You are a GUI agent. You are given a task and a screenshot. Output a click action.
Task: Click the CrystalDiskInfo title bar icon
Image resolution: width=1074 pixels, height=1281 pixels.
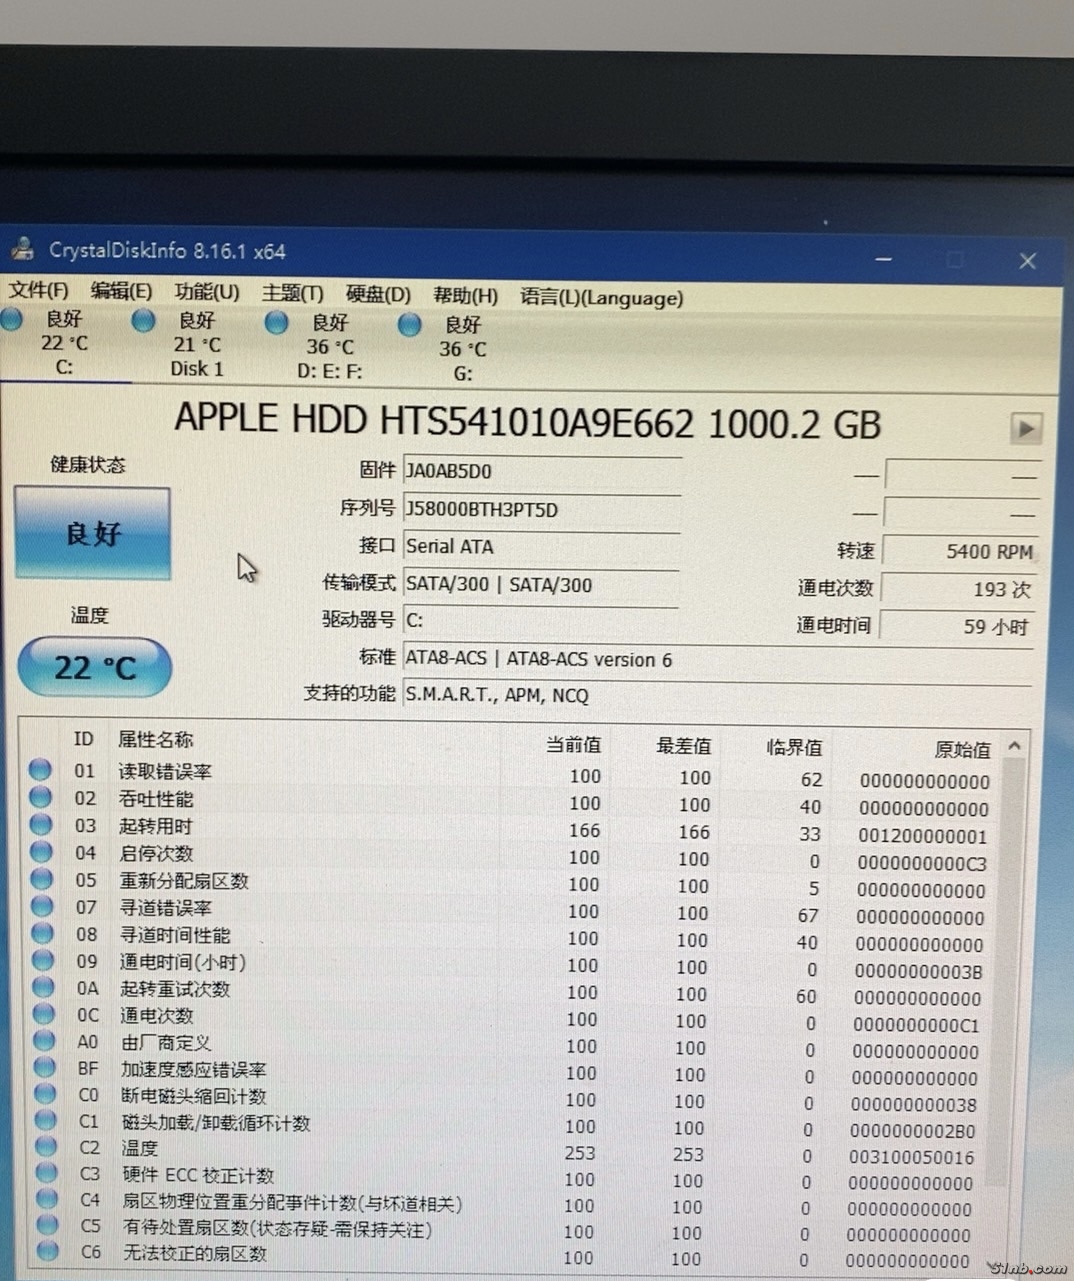pyautogui.click(x=22, y=249)
